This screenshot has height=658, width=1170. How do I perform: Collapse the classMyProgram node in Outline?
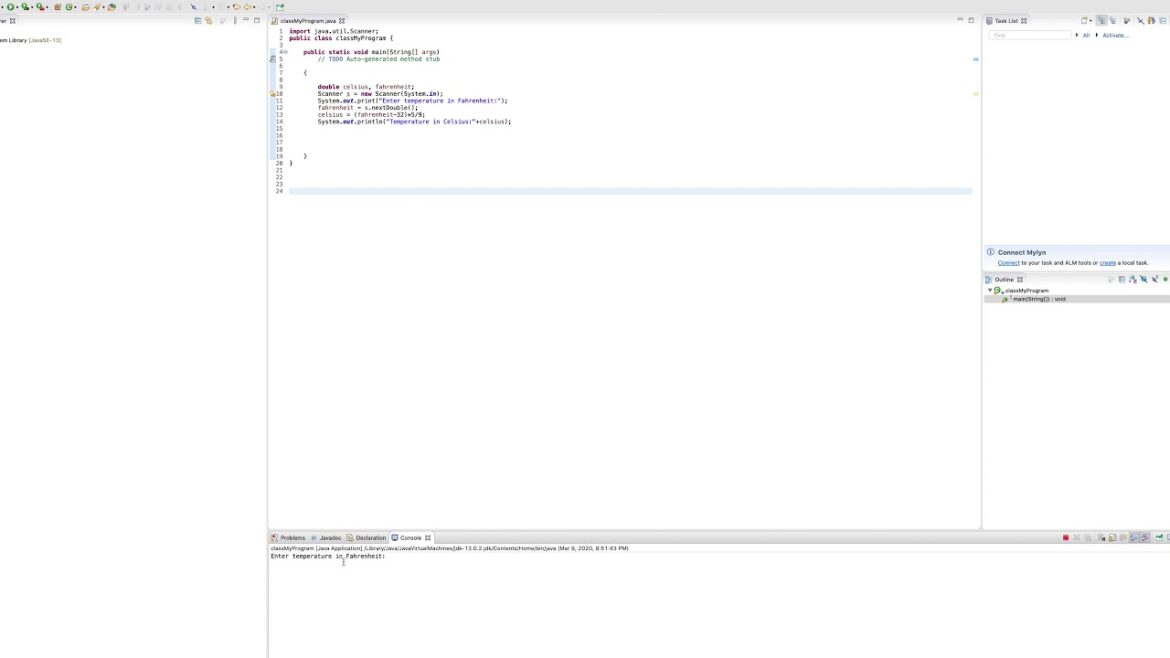pos(989,290)
